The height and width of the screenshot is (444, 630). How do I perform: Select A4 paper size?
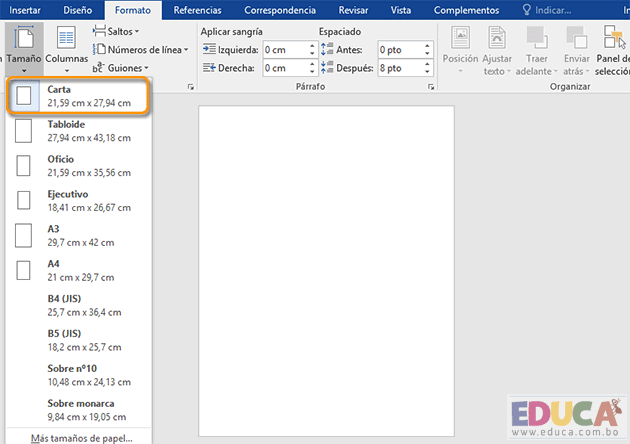78,270
